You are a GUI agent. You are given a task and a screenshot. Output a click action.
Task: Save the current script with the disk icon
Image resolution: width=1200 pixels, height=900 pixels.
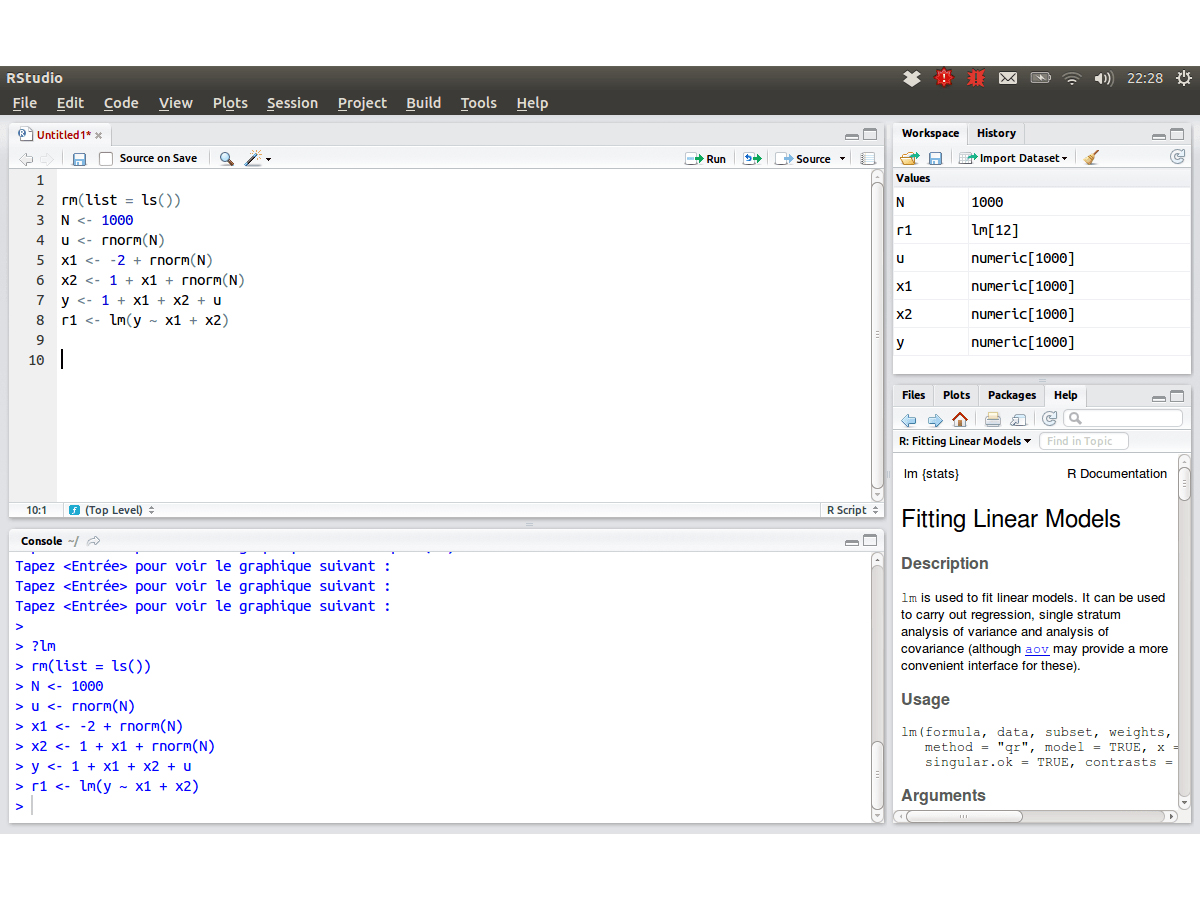[x=79, y=159]
